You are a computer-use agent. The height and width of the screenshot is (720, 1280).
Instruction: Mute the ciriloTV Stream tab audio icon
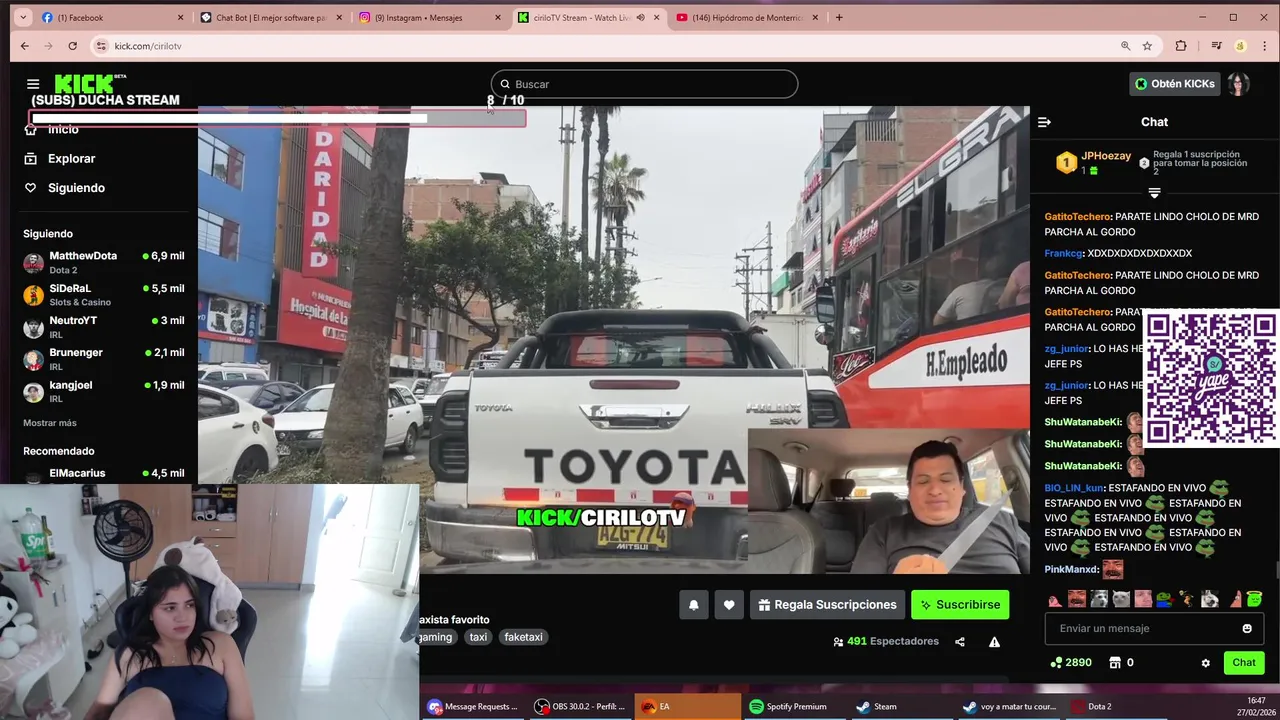click(640, 18)
